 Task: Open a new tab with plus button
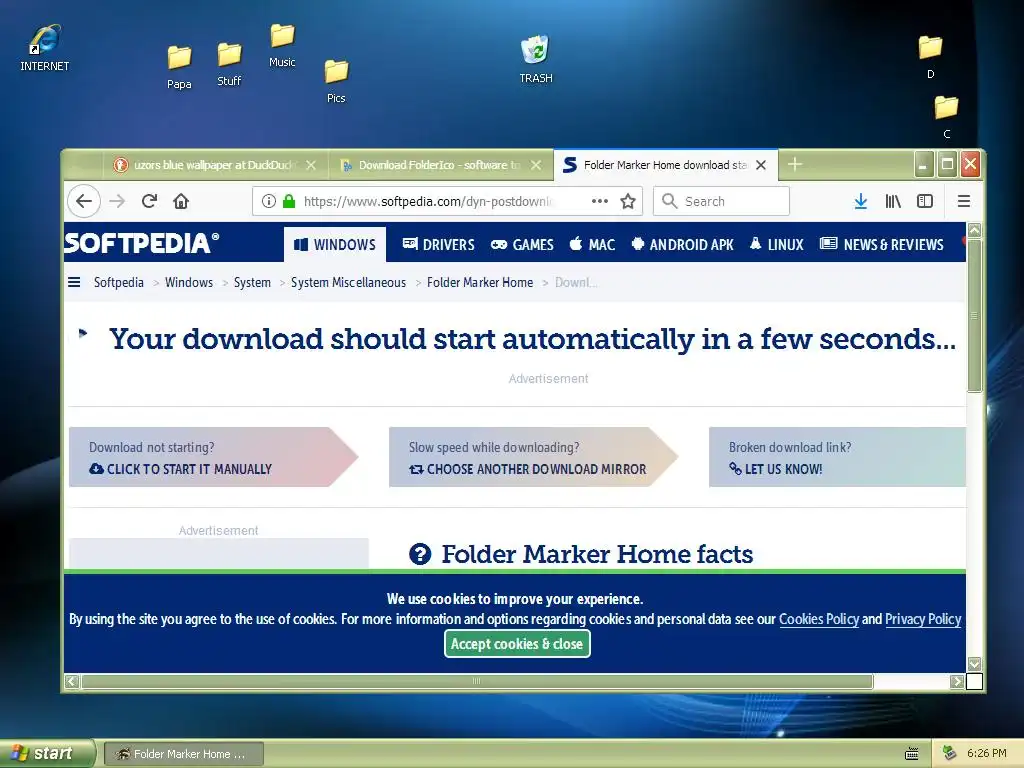(795, 164)
